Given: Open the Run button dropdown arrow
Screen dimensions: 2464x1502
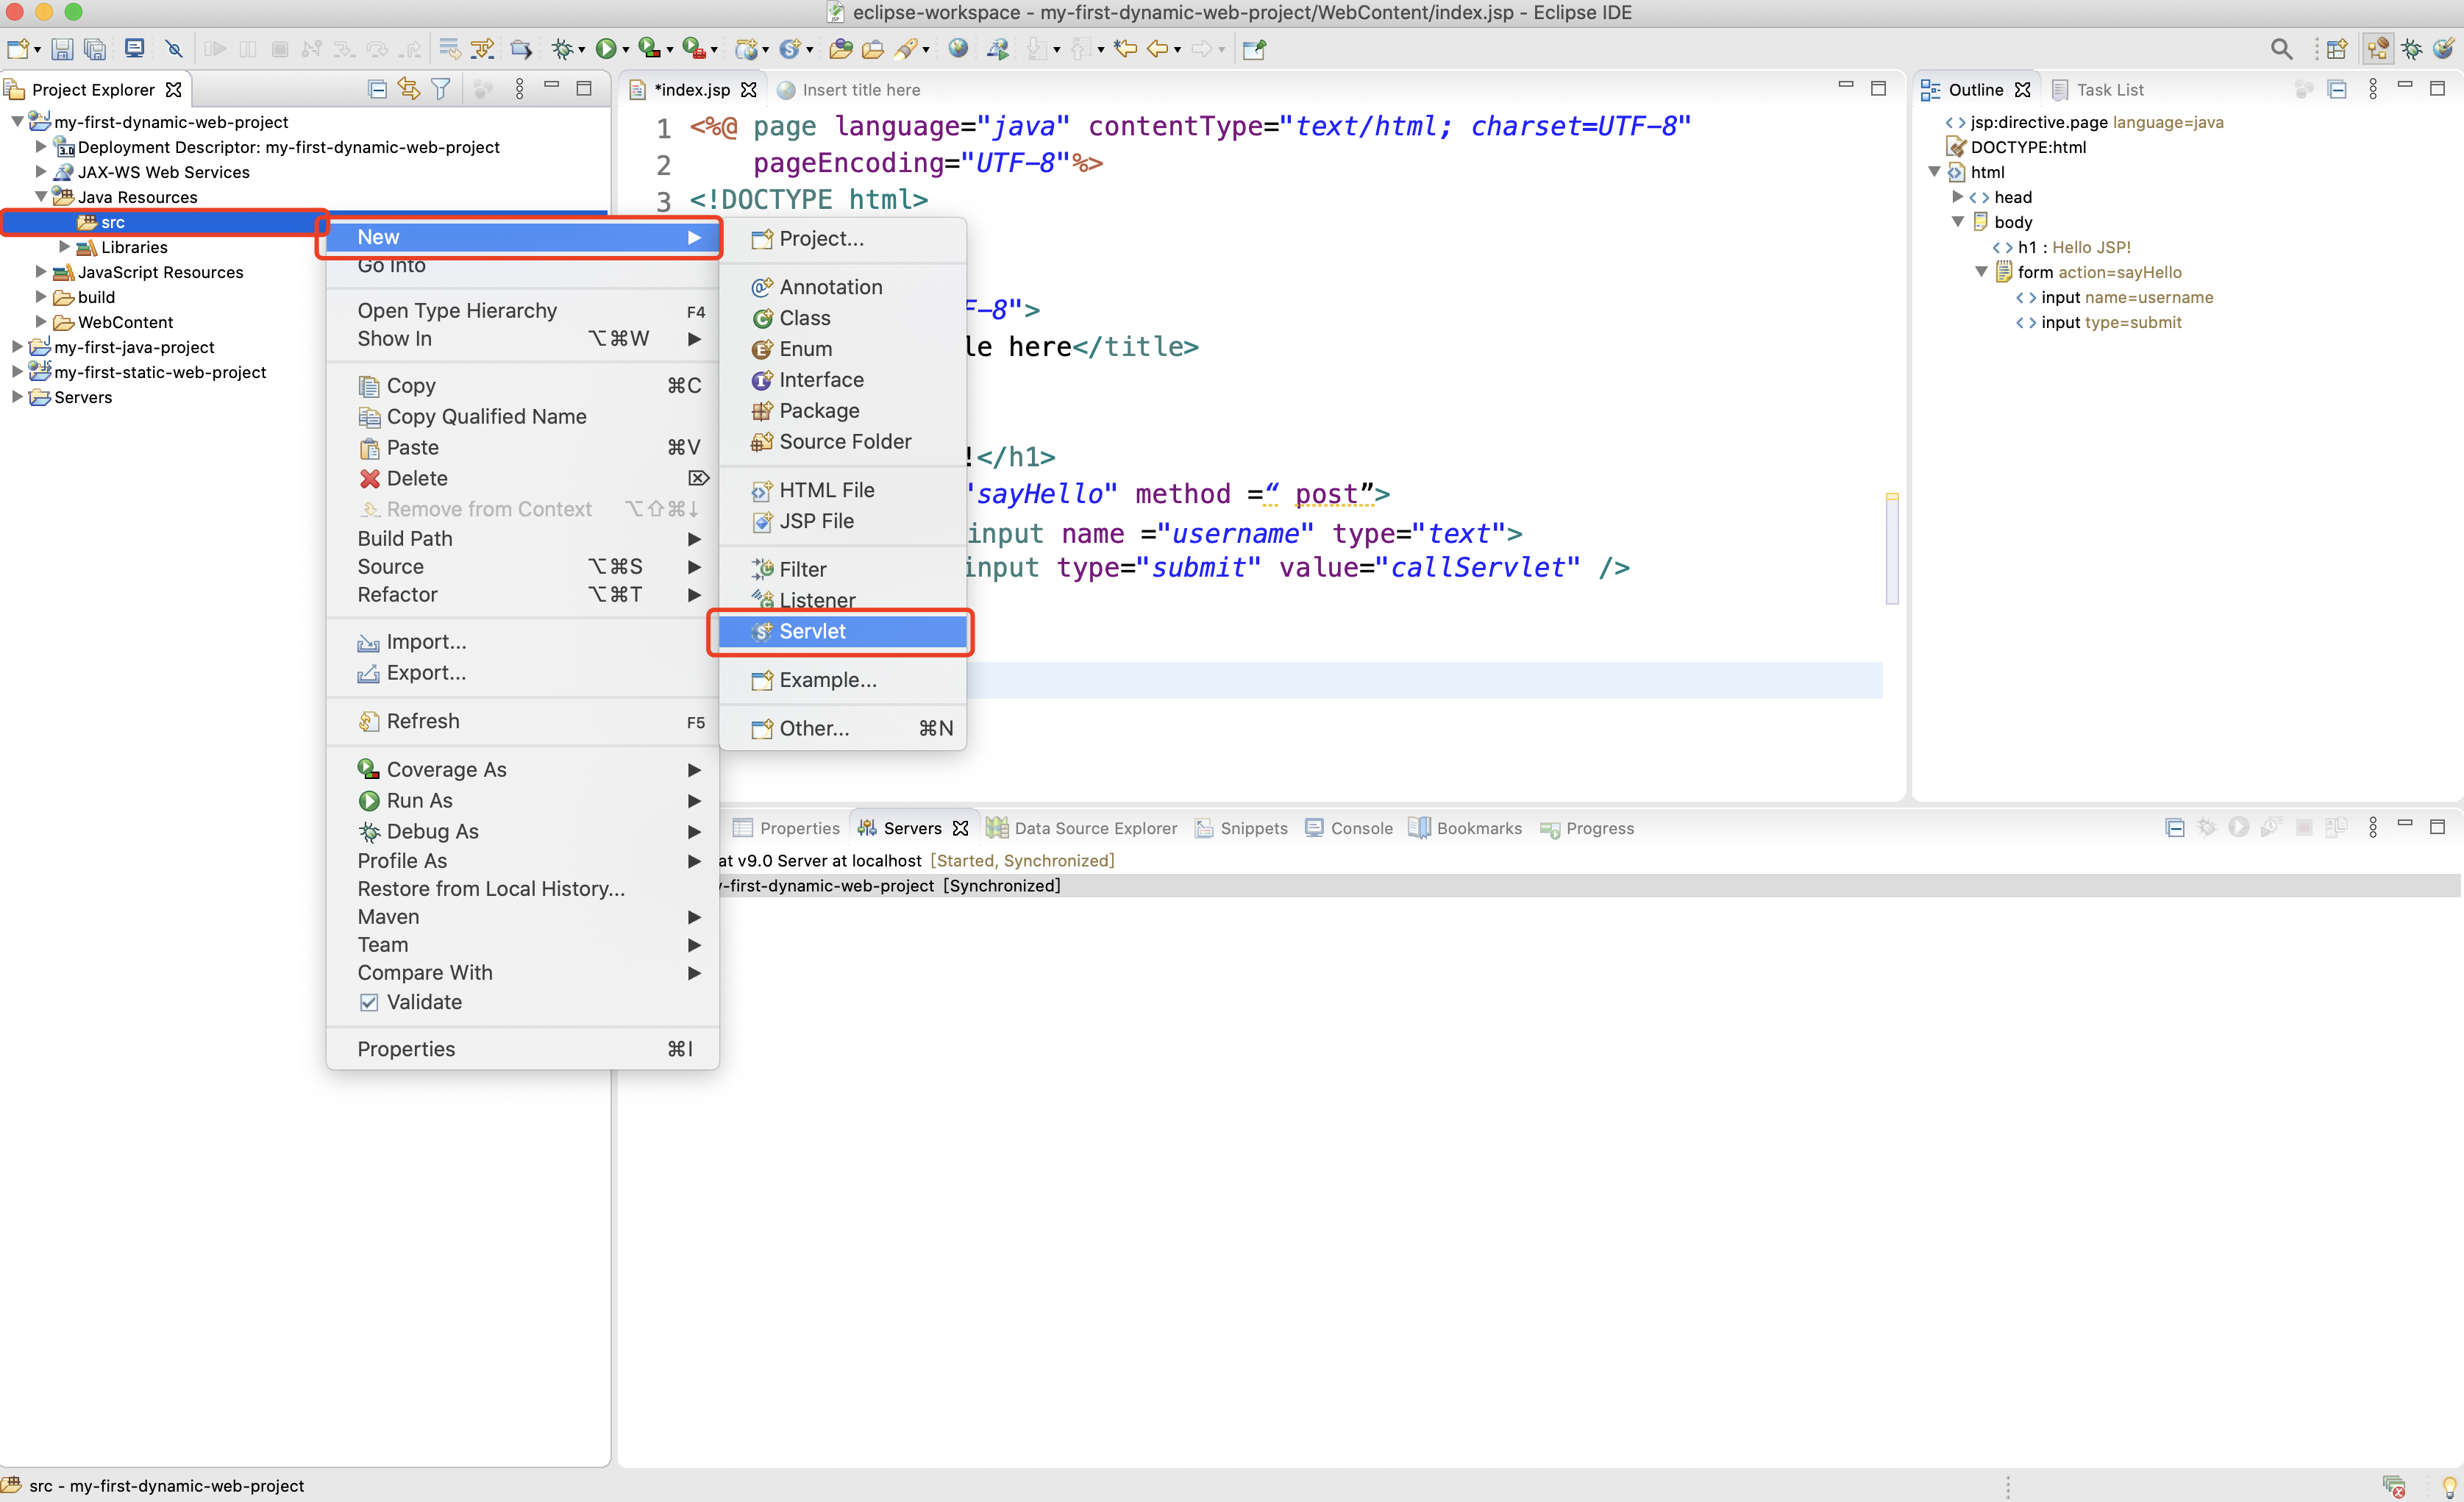Looking at the screenshot, I should (626, 50).
